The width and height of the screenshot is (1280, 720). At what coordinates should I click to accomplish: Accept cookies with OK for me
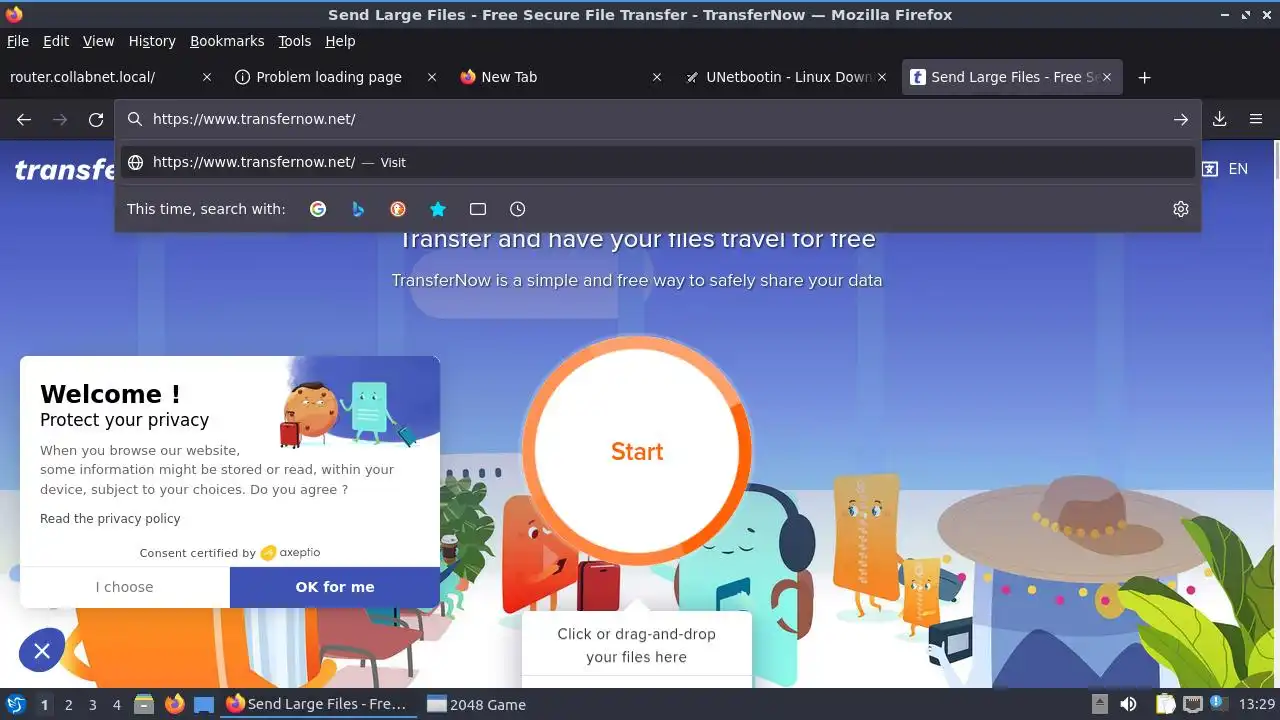tap(335, 587)
